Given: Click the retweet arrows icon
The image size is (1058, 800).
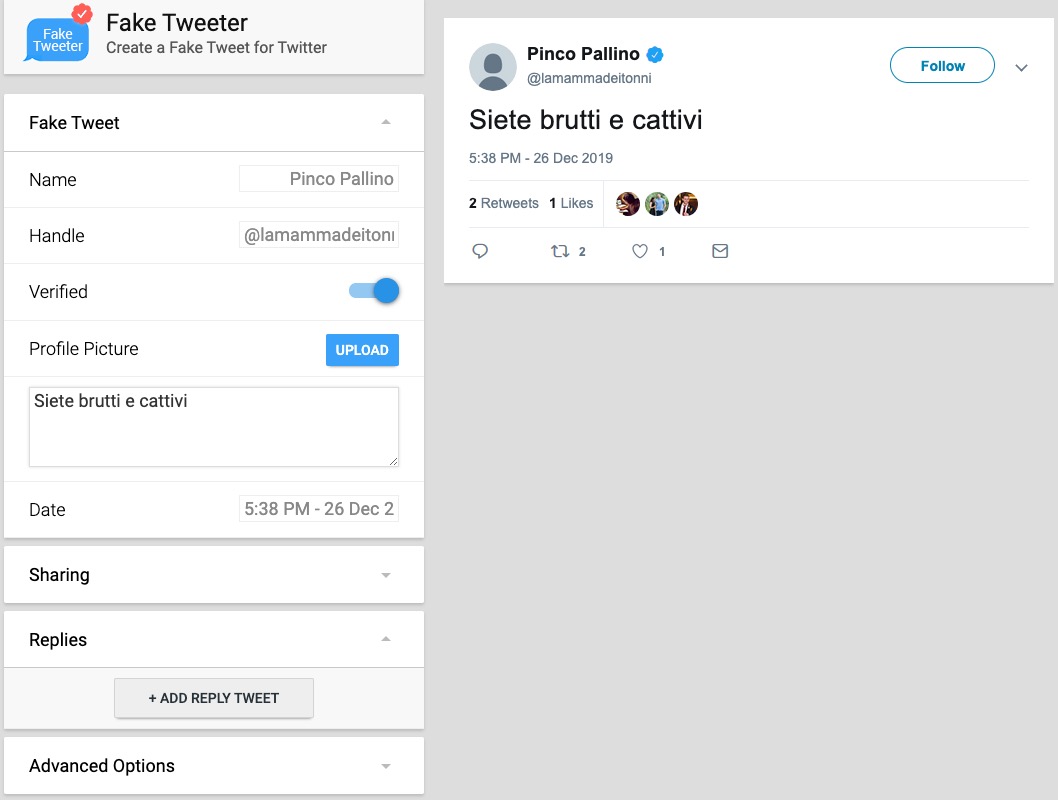Looking at the screenshot, I should click(560, 251).
